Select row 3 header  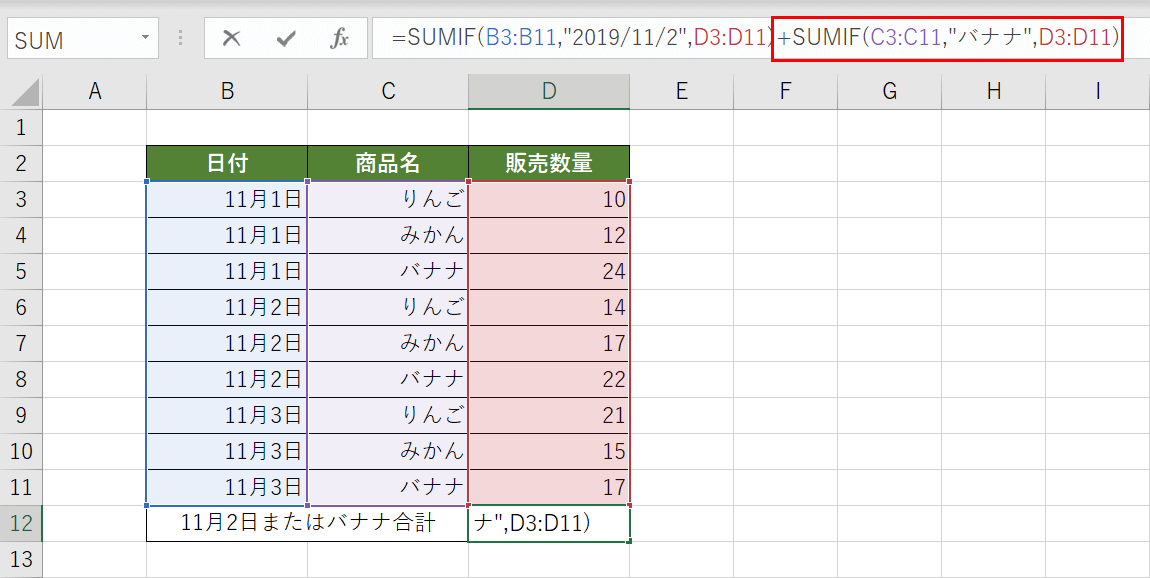tap(22, 199)
